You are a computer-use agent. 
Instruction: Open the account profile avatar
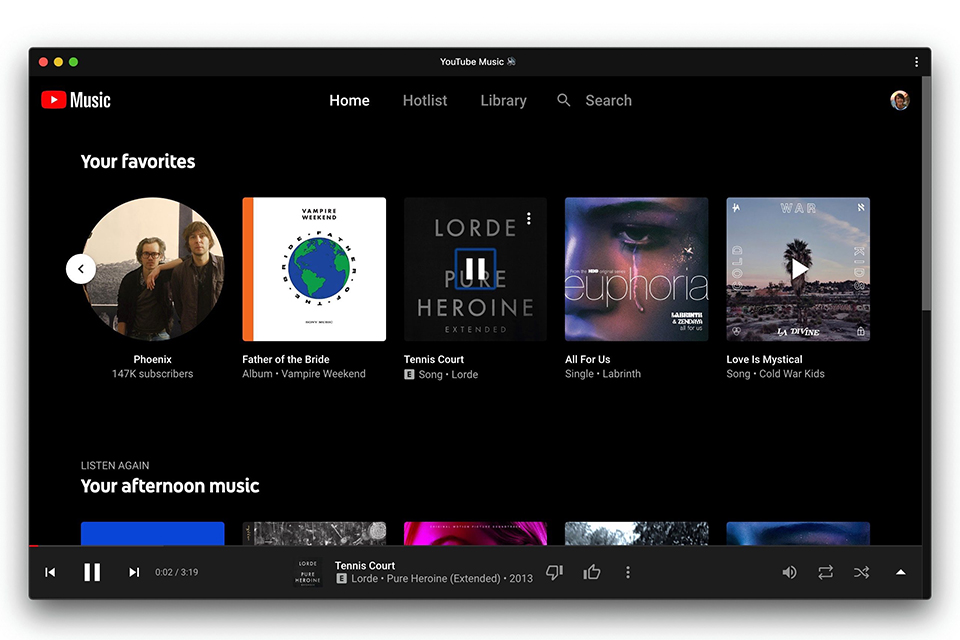[899, 100]
